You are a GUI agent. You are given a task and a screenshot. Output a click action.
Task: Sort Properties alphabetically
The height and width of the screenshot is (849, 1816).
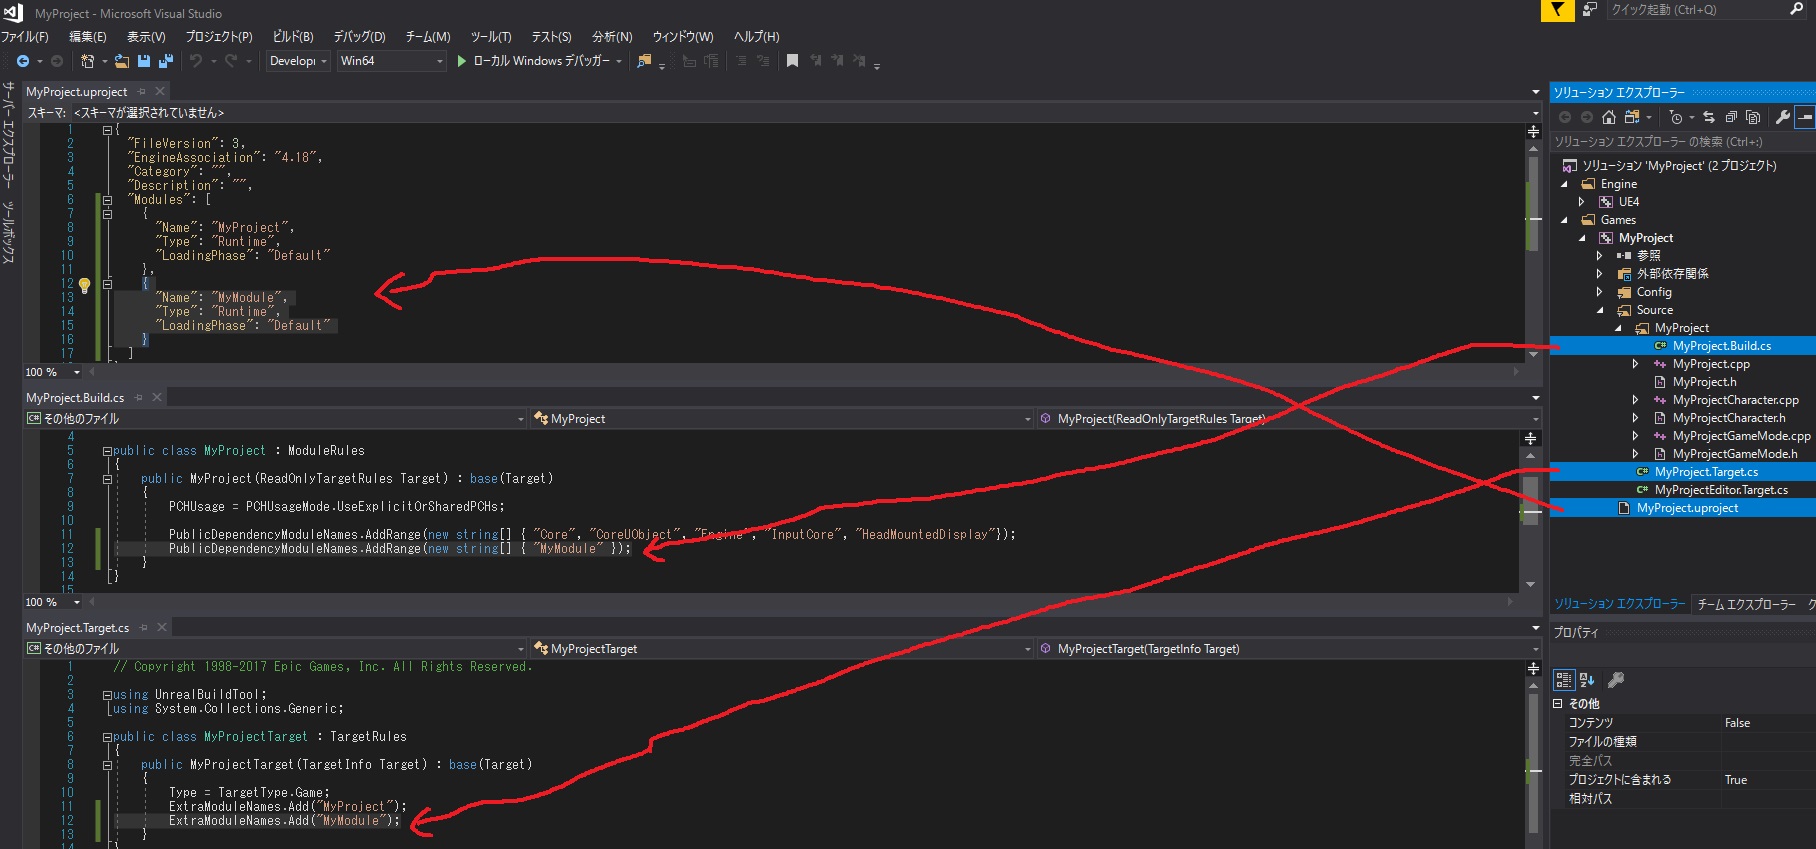point(1587,680)
